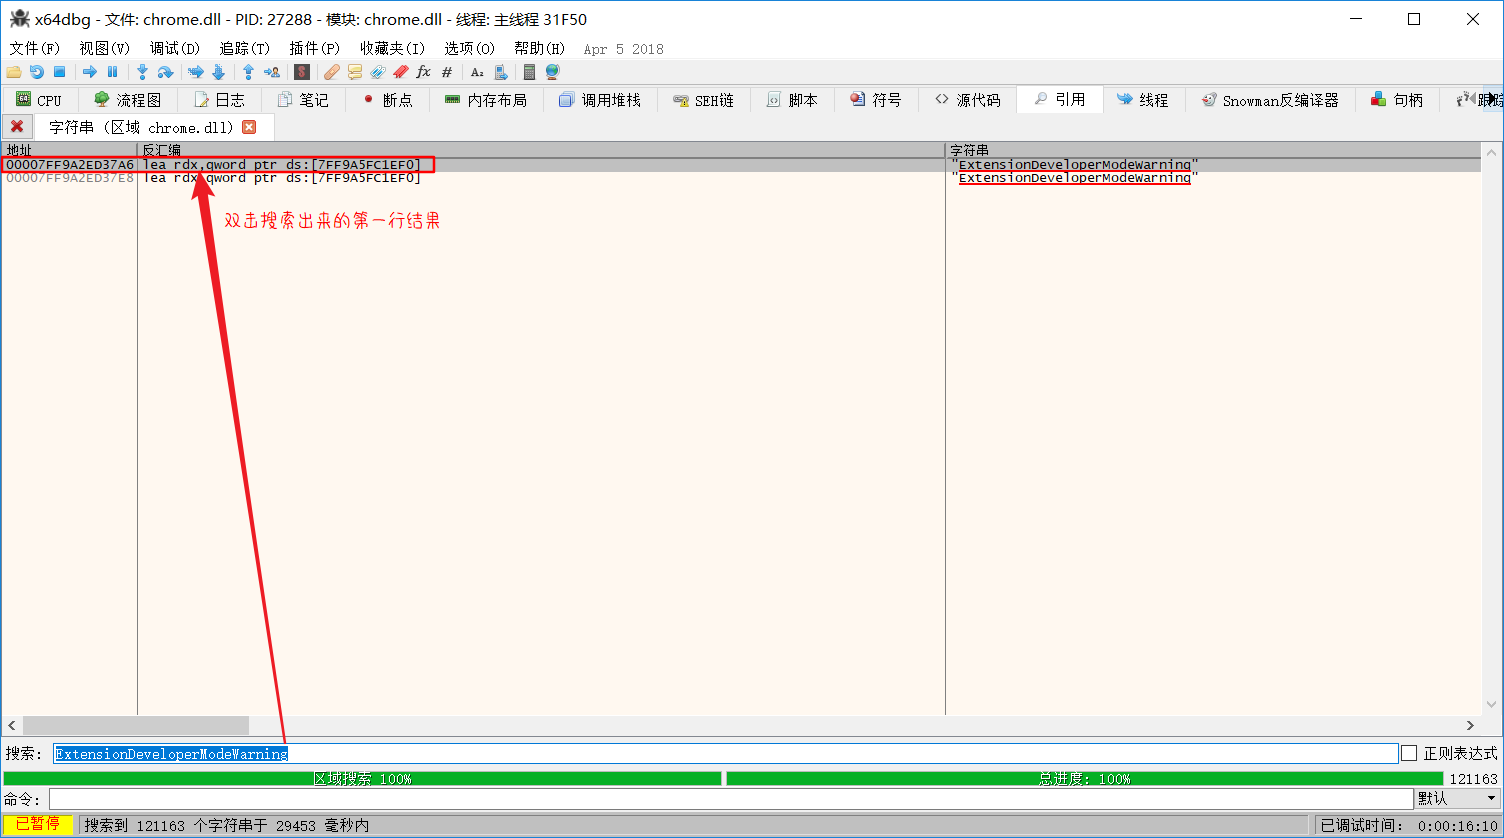
Task: Click the horizontal scrollbar right arrow
Action: coord(1470,725)
